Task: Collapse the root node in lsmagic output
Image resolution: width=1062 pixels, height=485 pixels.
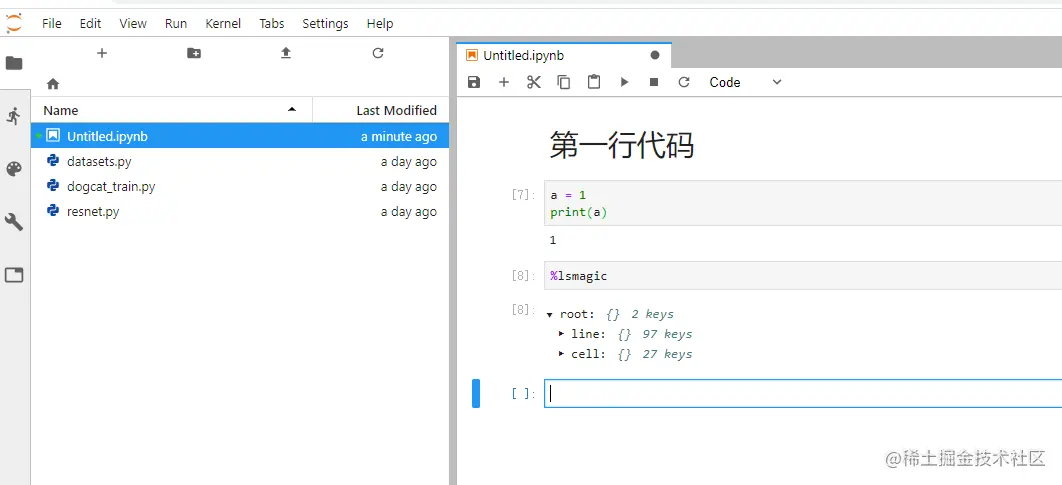Action: [551, 315]
